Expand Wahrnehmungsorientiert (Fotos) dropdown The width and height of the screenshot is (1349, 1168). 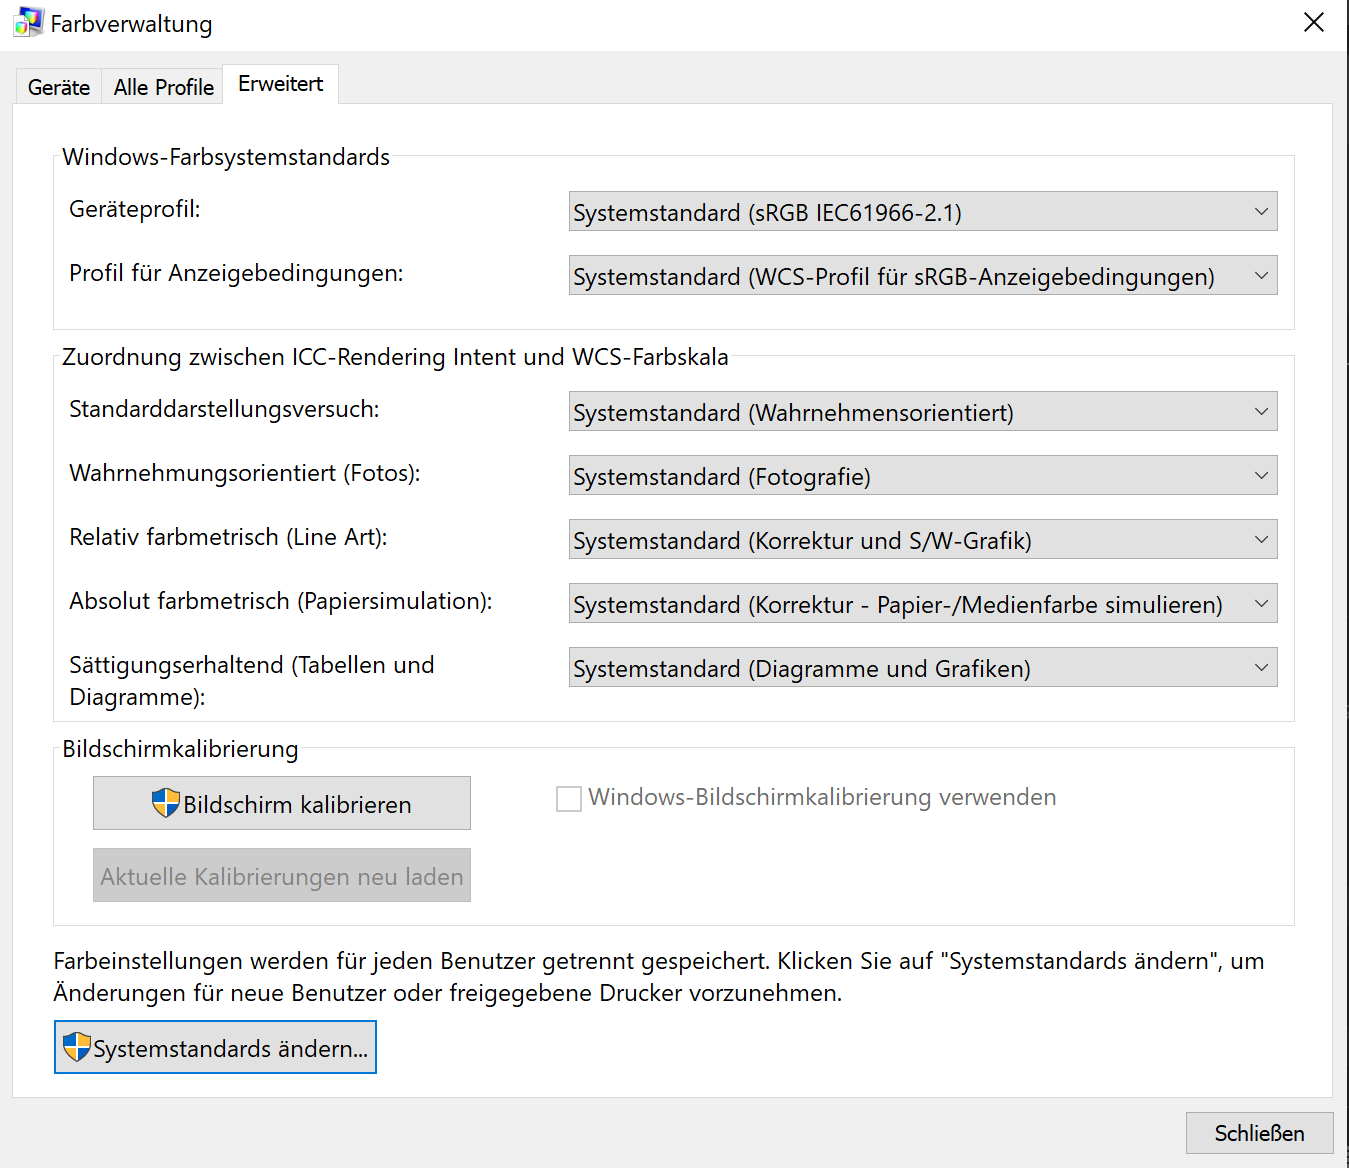922,476
